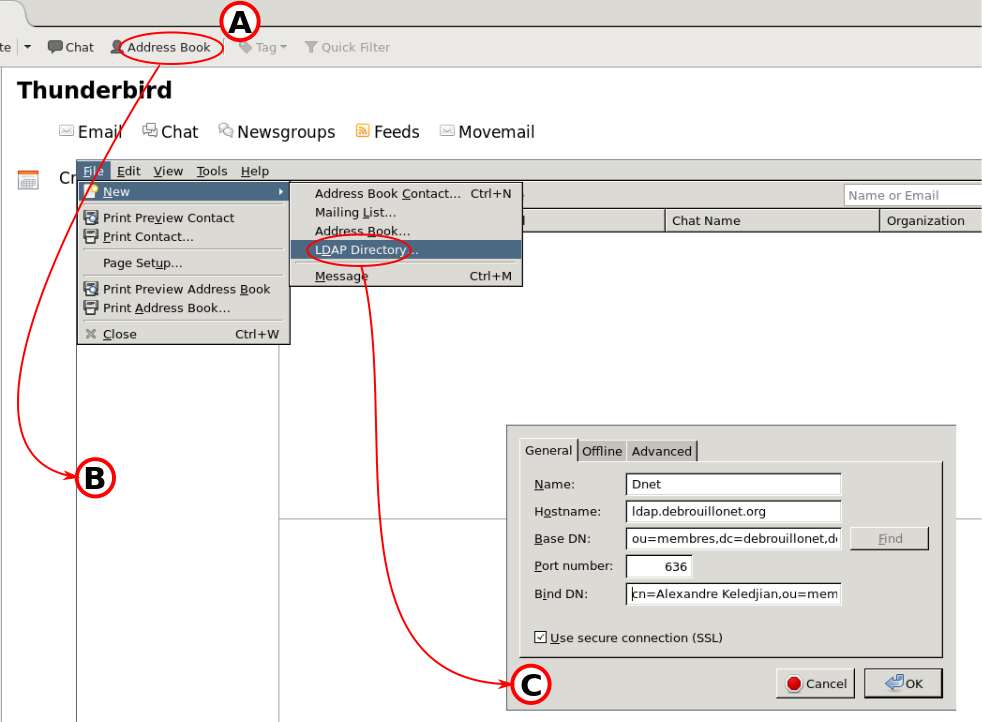Open the Help menu

click(x=255, y=171)
